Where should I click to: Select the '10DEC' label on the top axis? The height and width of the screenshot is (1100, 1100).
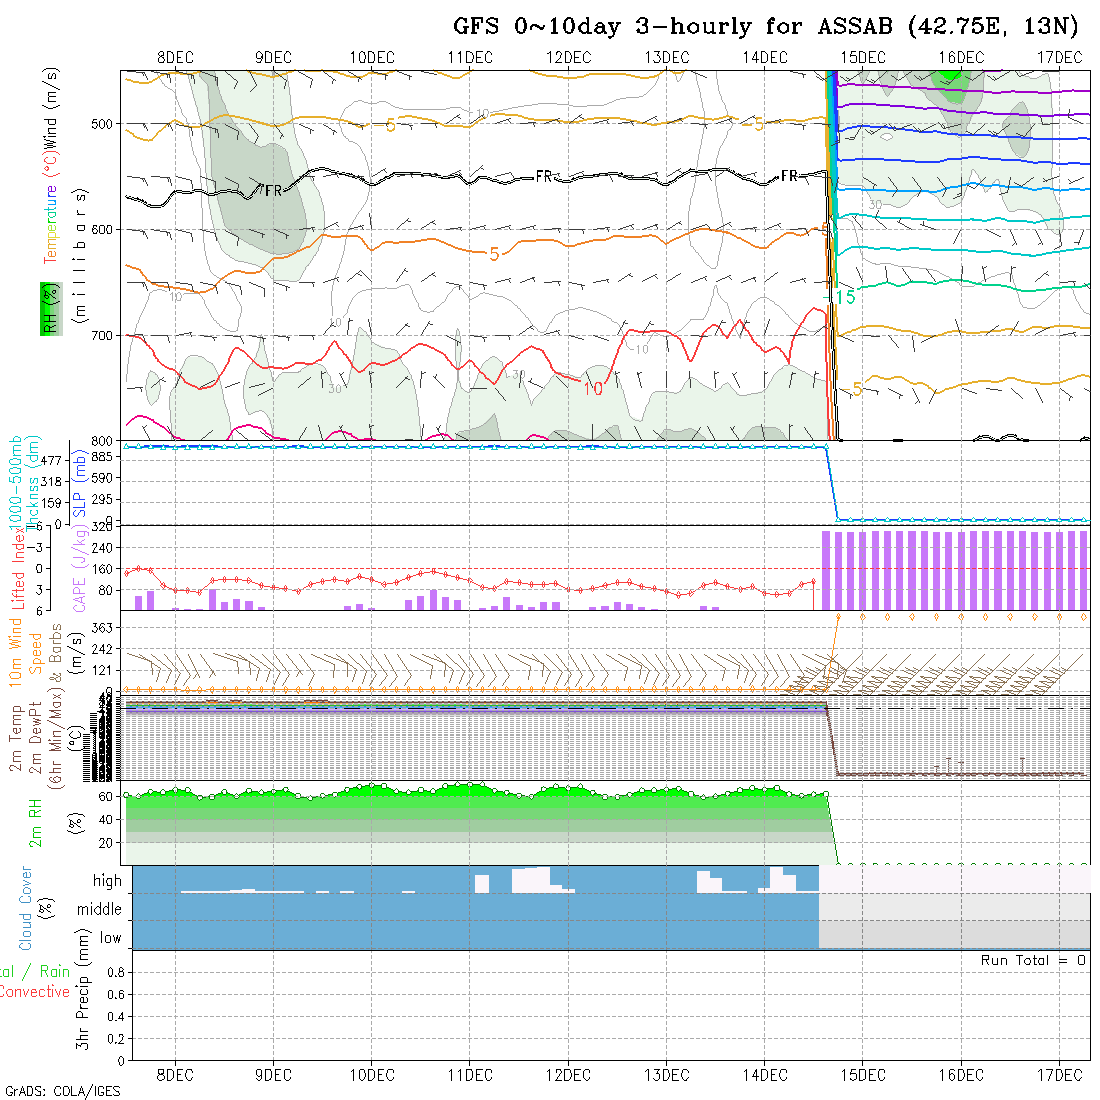372,58
